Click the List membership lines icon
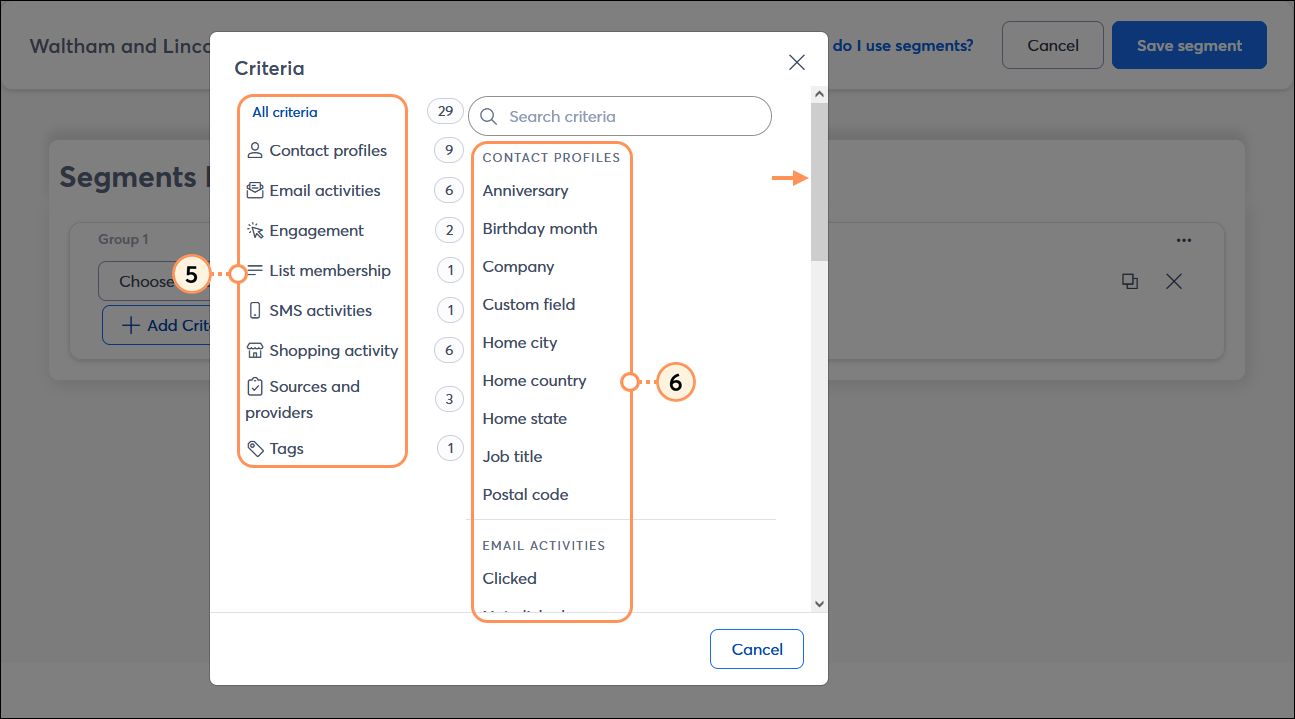 point(255,270)
